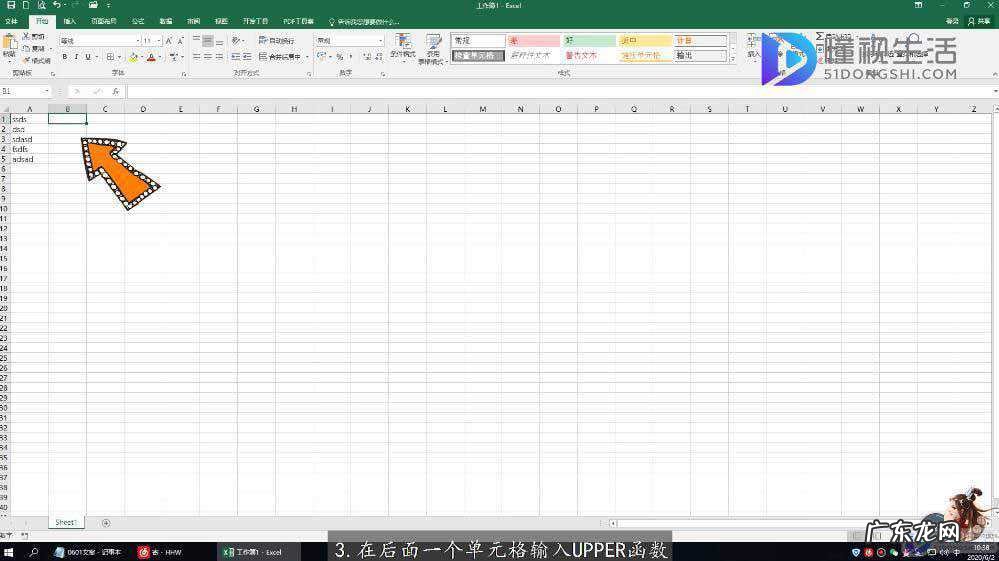
Task: Open the number format dropdown
Action: (x=381, y=41)
